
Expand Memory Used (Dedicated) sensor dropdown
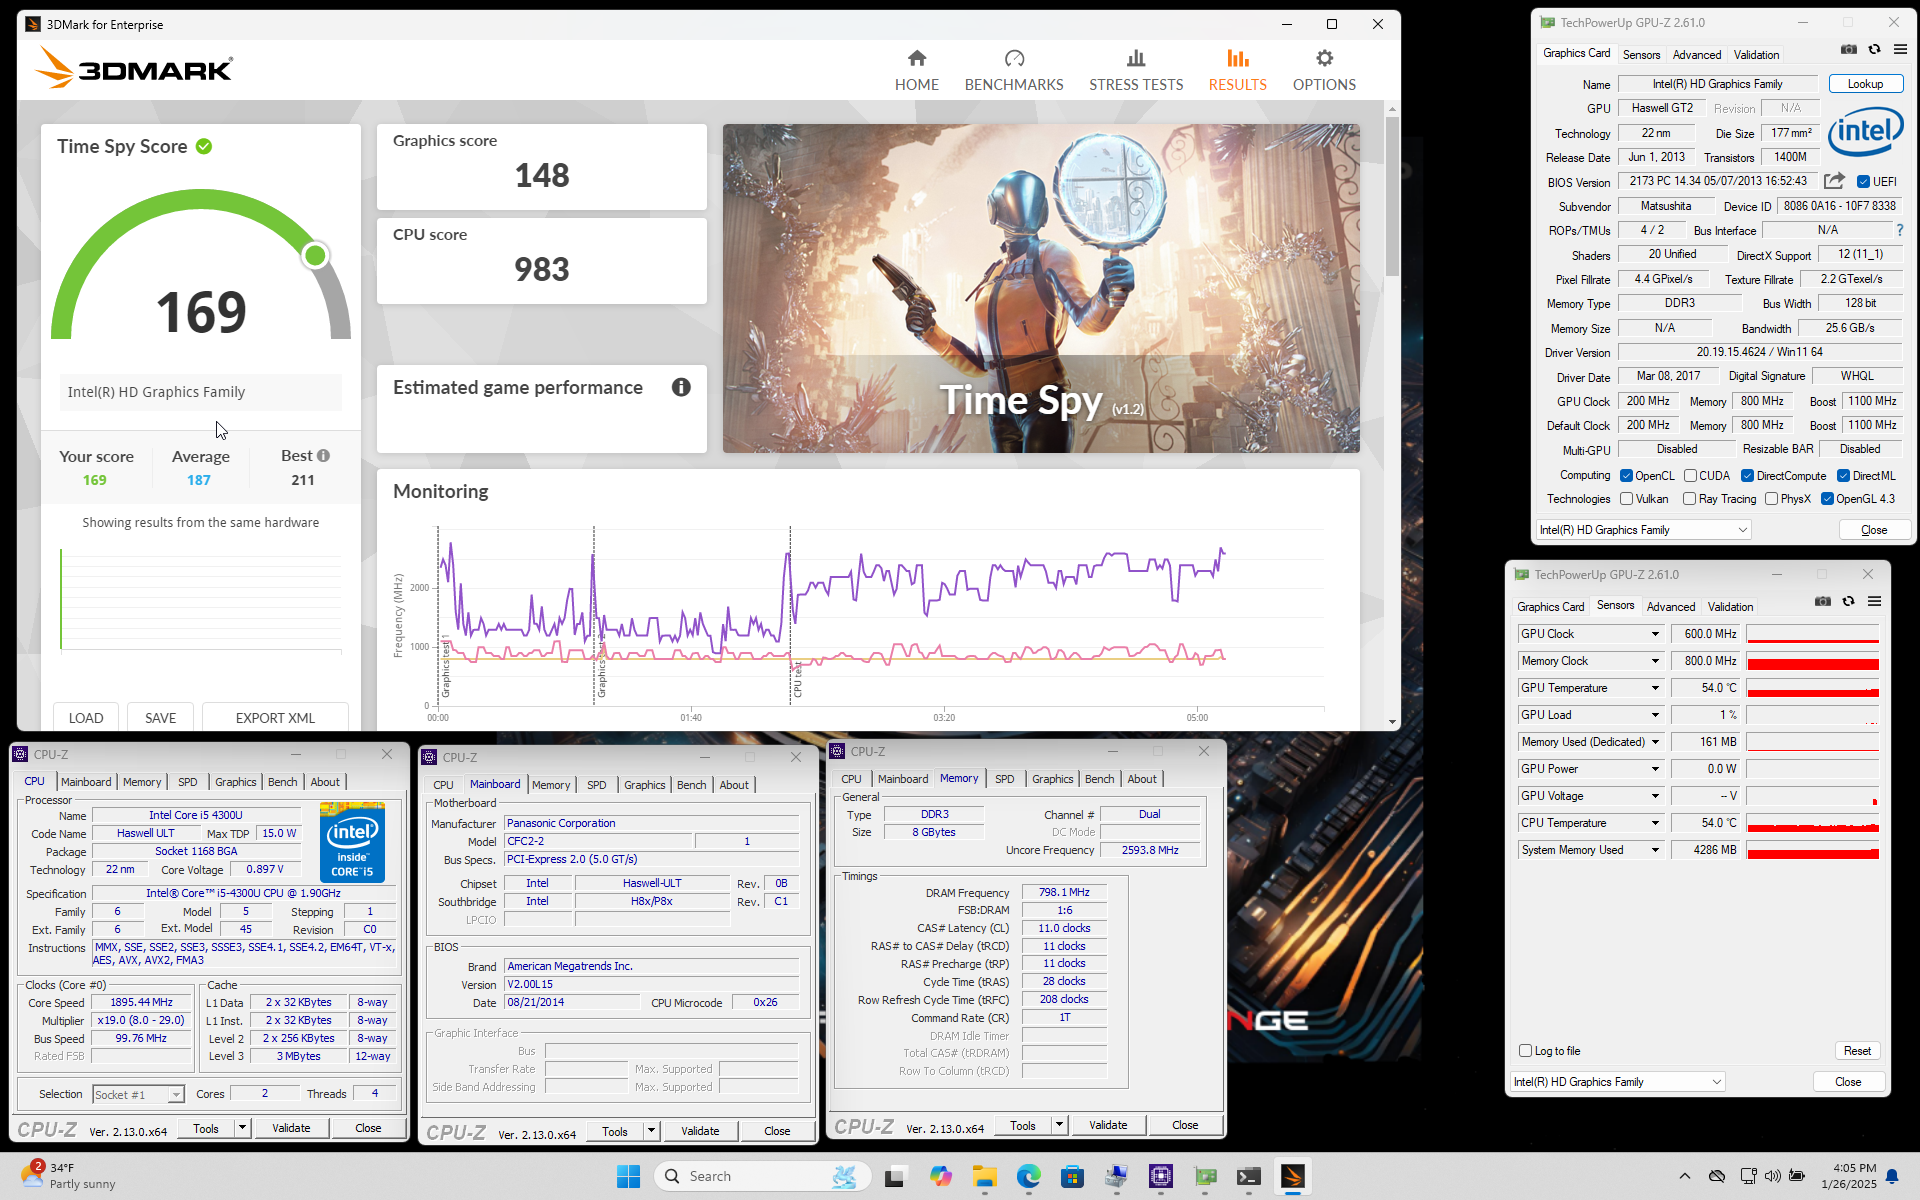[x=1655, y=742]
